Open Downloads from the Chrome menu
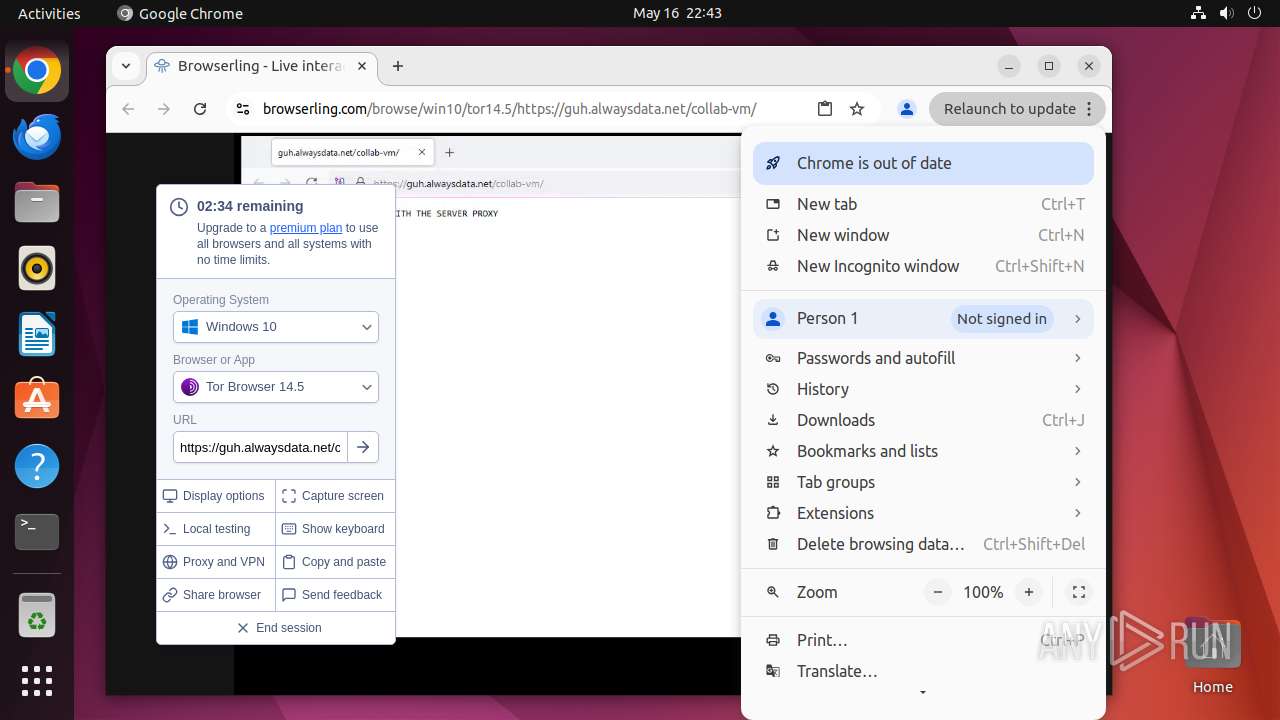Image resolution: width=1280 pixels, height=720 pixels. (923, 420)
